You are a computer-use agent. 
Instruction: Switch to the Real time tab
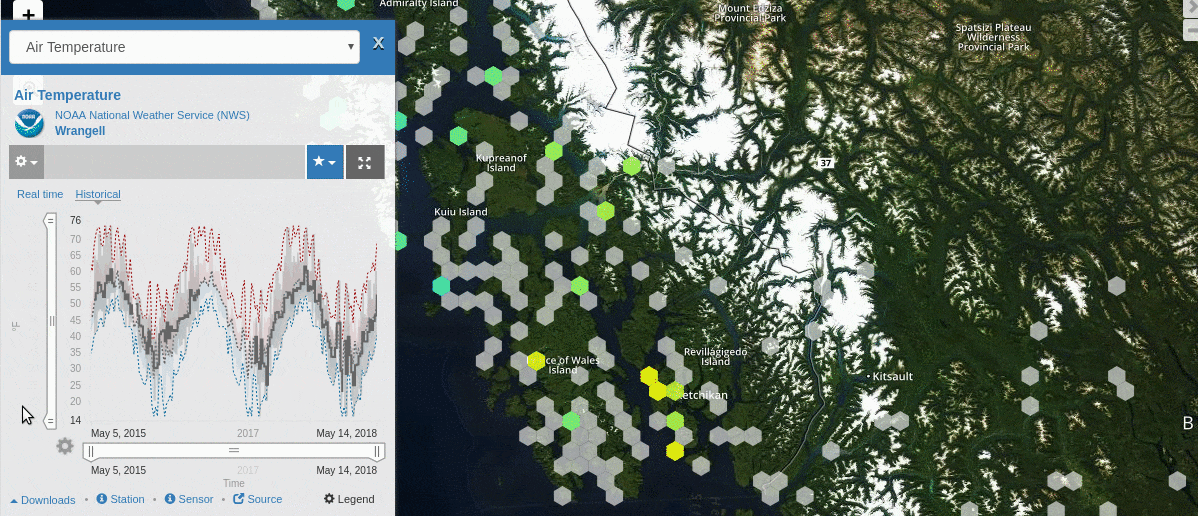point(40,194)
